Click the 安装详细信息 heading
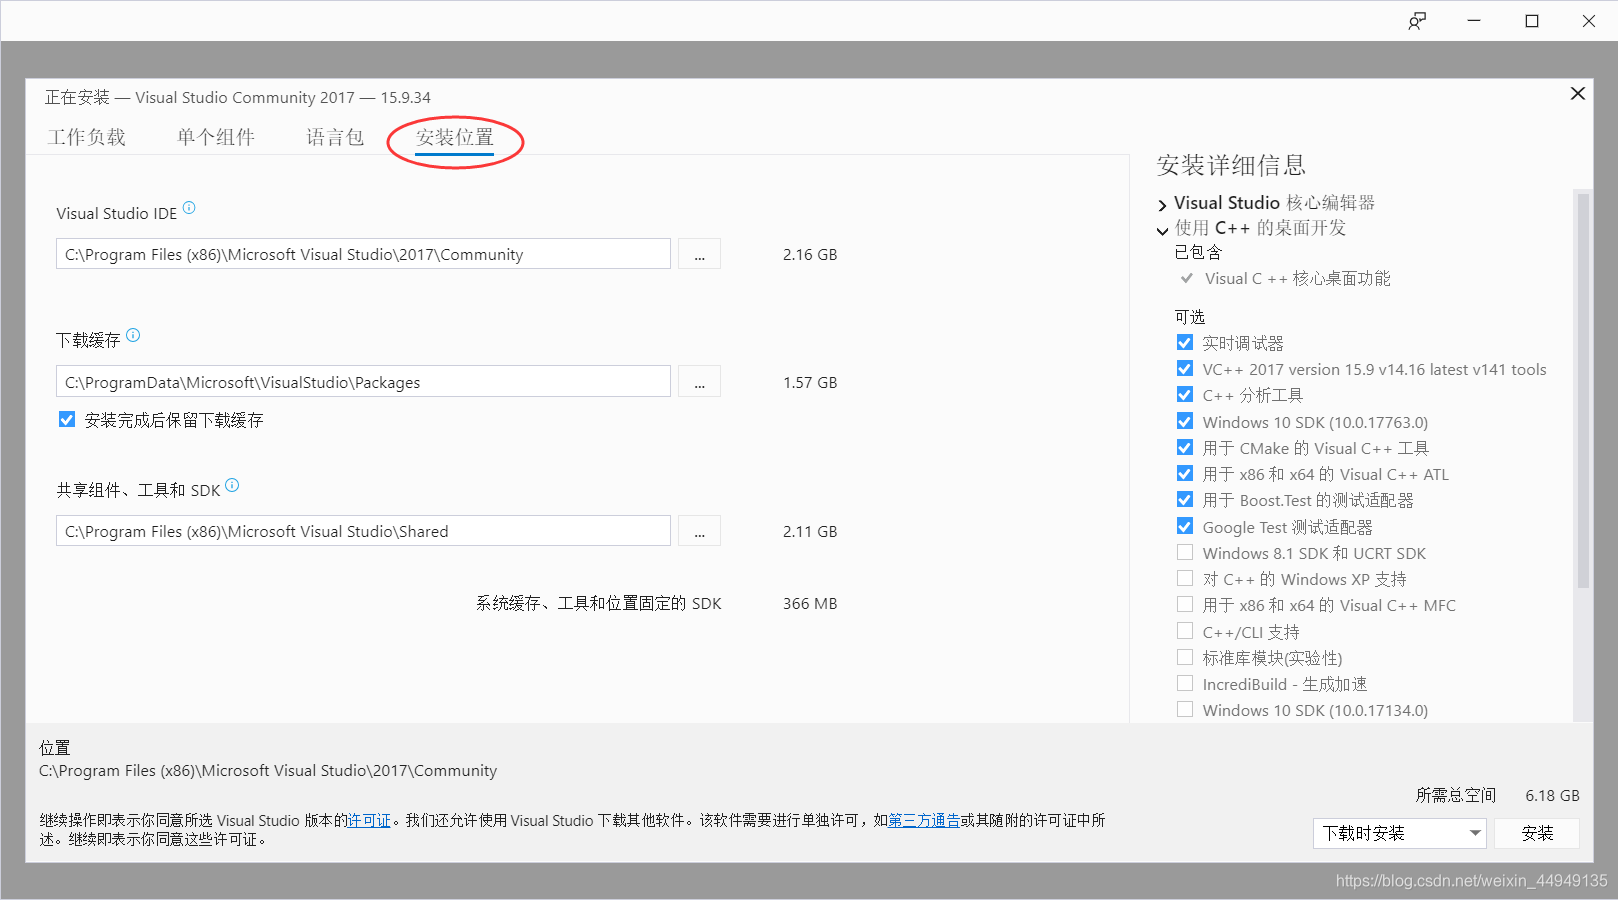 (x=1231, y=165)
